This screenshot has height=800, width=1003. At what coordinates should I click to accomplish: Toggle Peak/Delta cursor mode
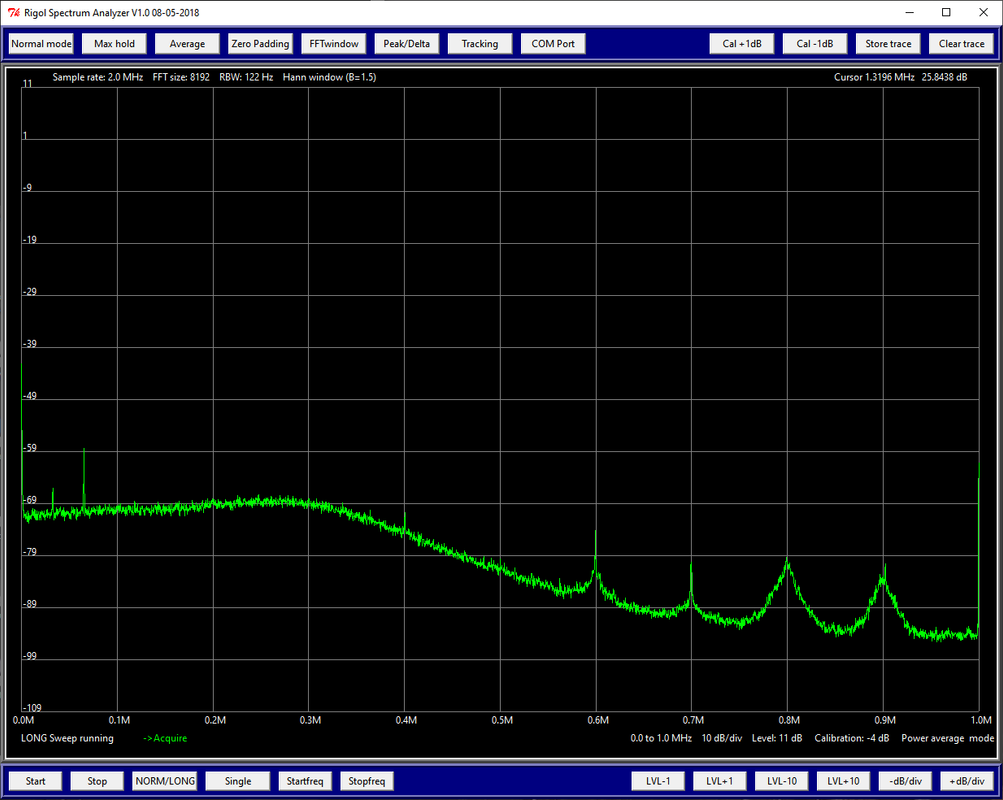click(407, 43)
